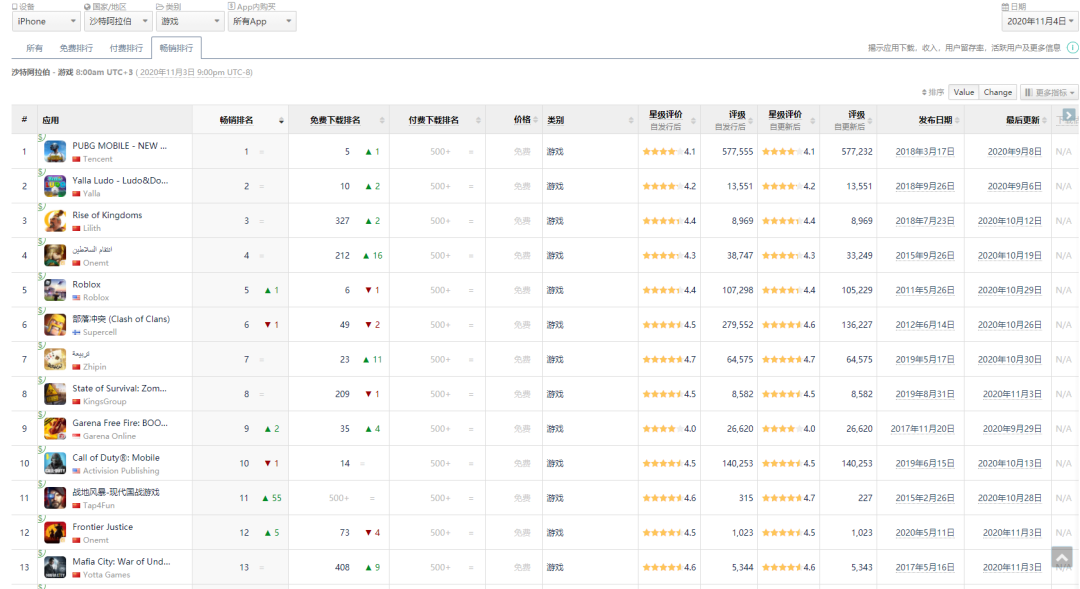Open the Frontier Justice app icon
1080x589 pixels.
55,533
